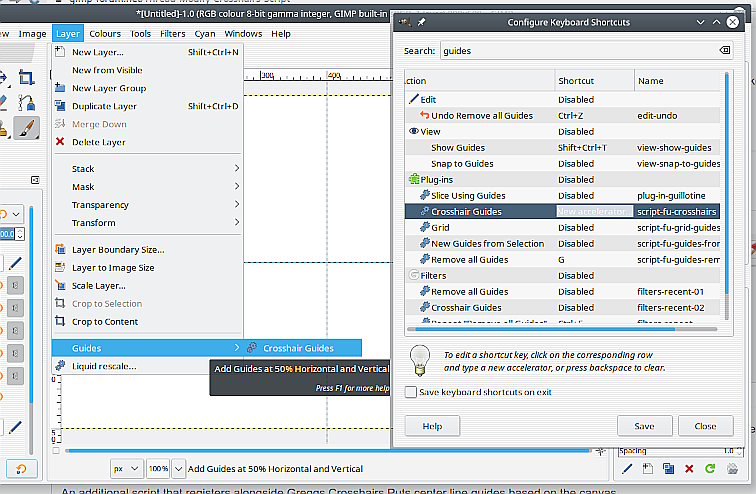The height and width of the screenshot is (494, 756).
Task: Select the Paths tool icon
Action: 26,102
